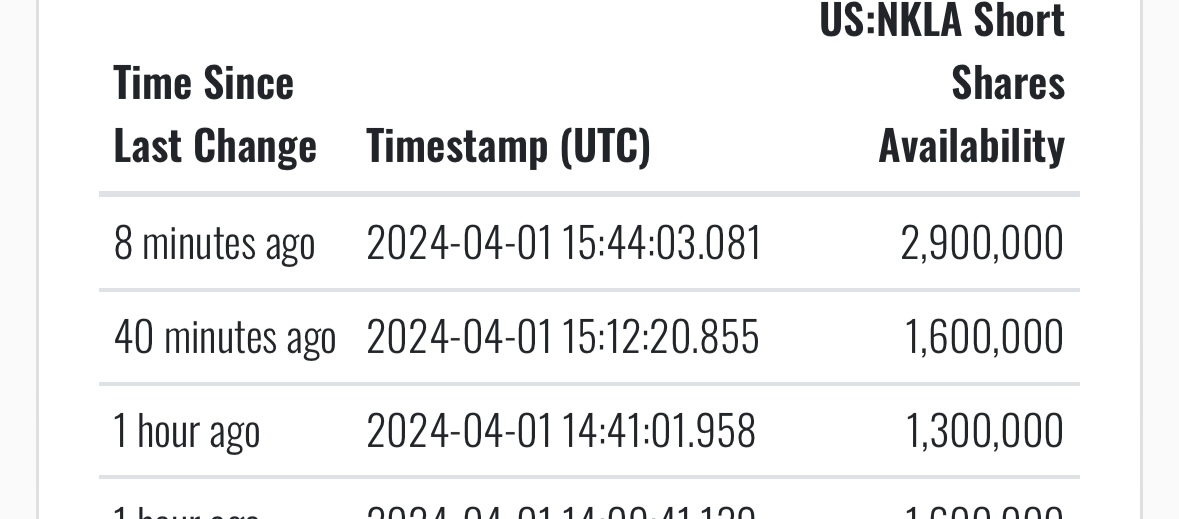Click the cut-off 1 hour ago in bottom row
This screenshot has height=519, width=1179.
pyautogui.click(x=186, y=511)
